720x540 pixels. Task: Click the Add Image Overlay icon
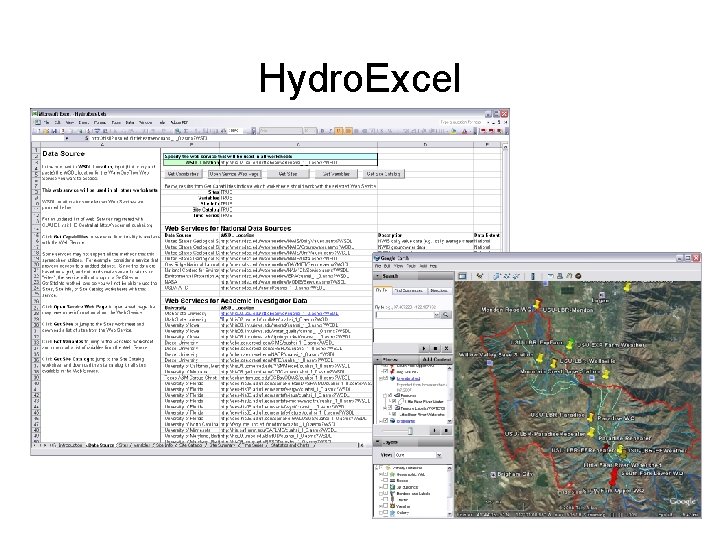pos(516,276)
